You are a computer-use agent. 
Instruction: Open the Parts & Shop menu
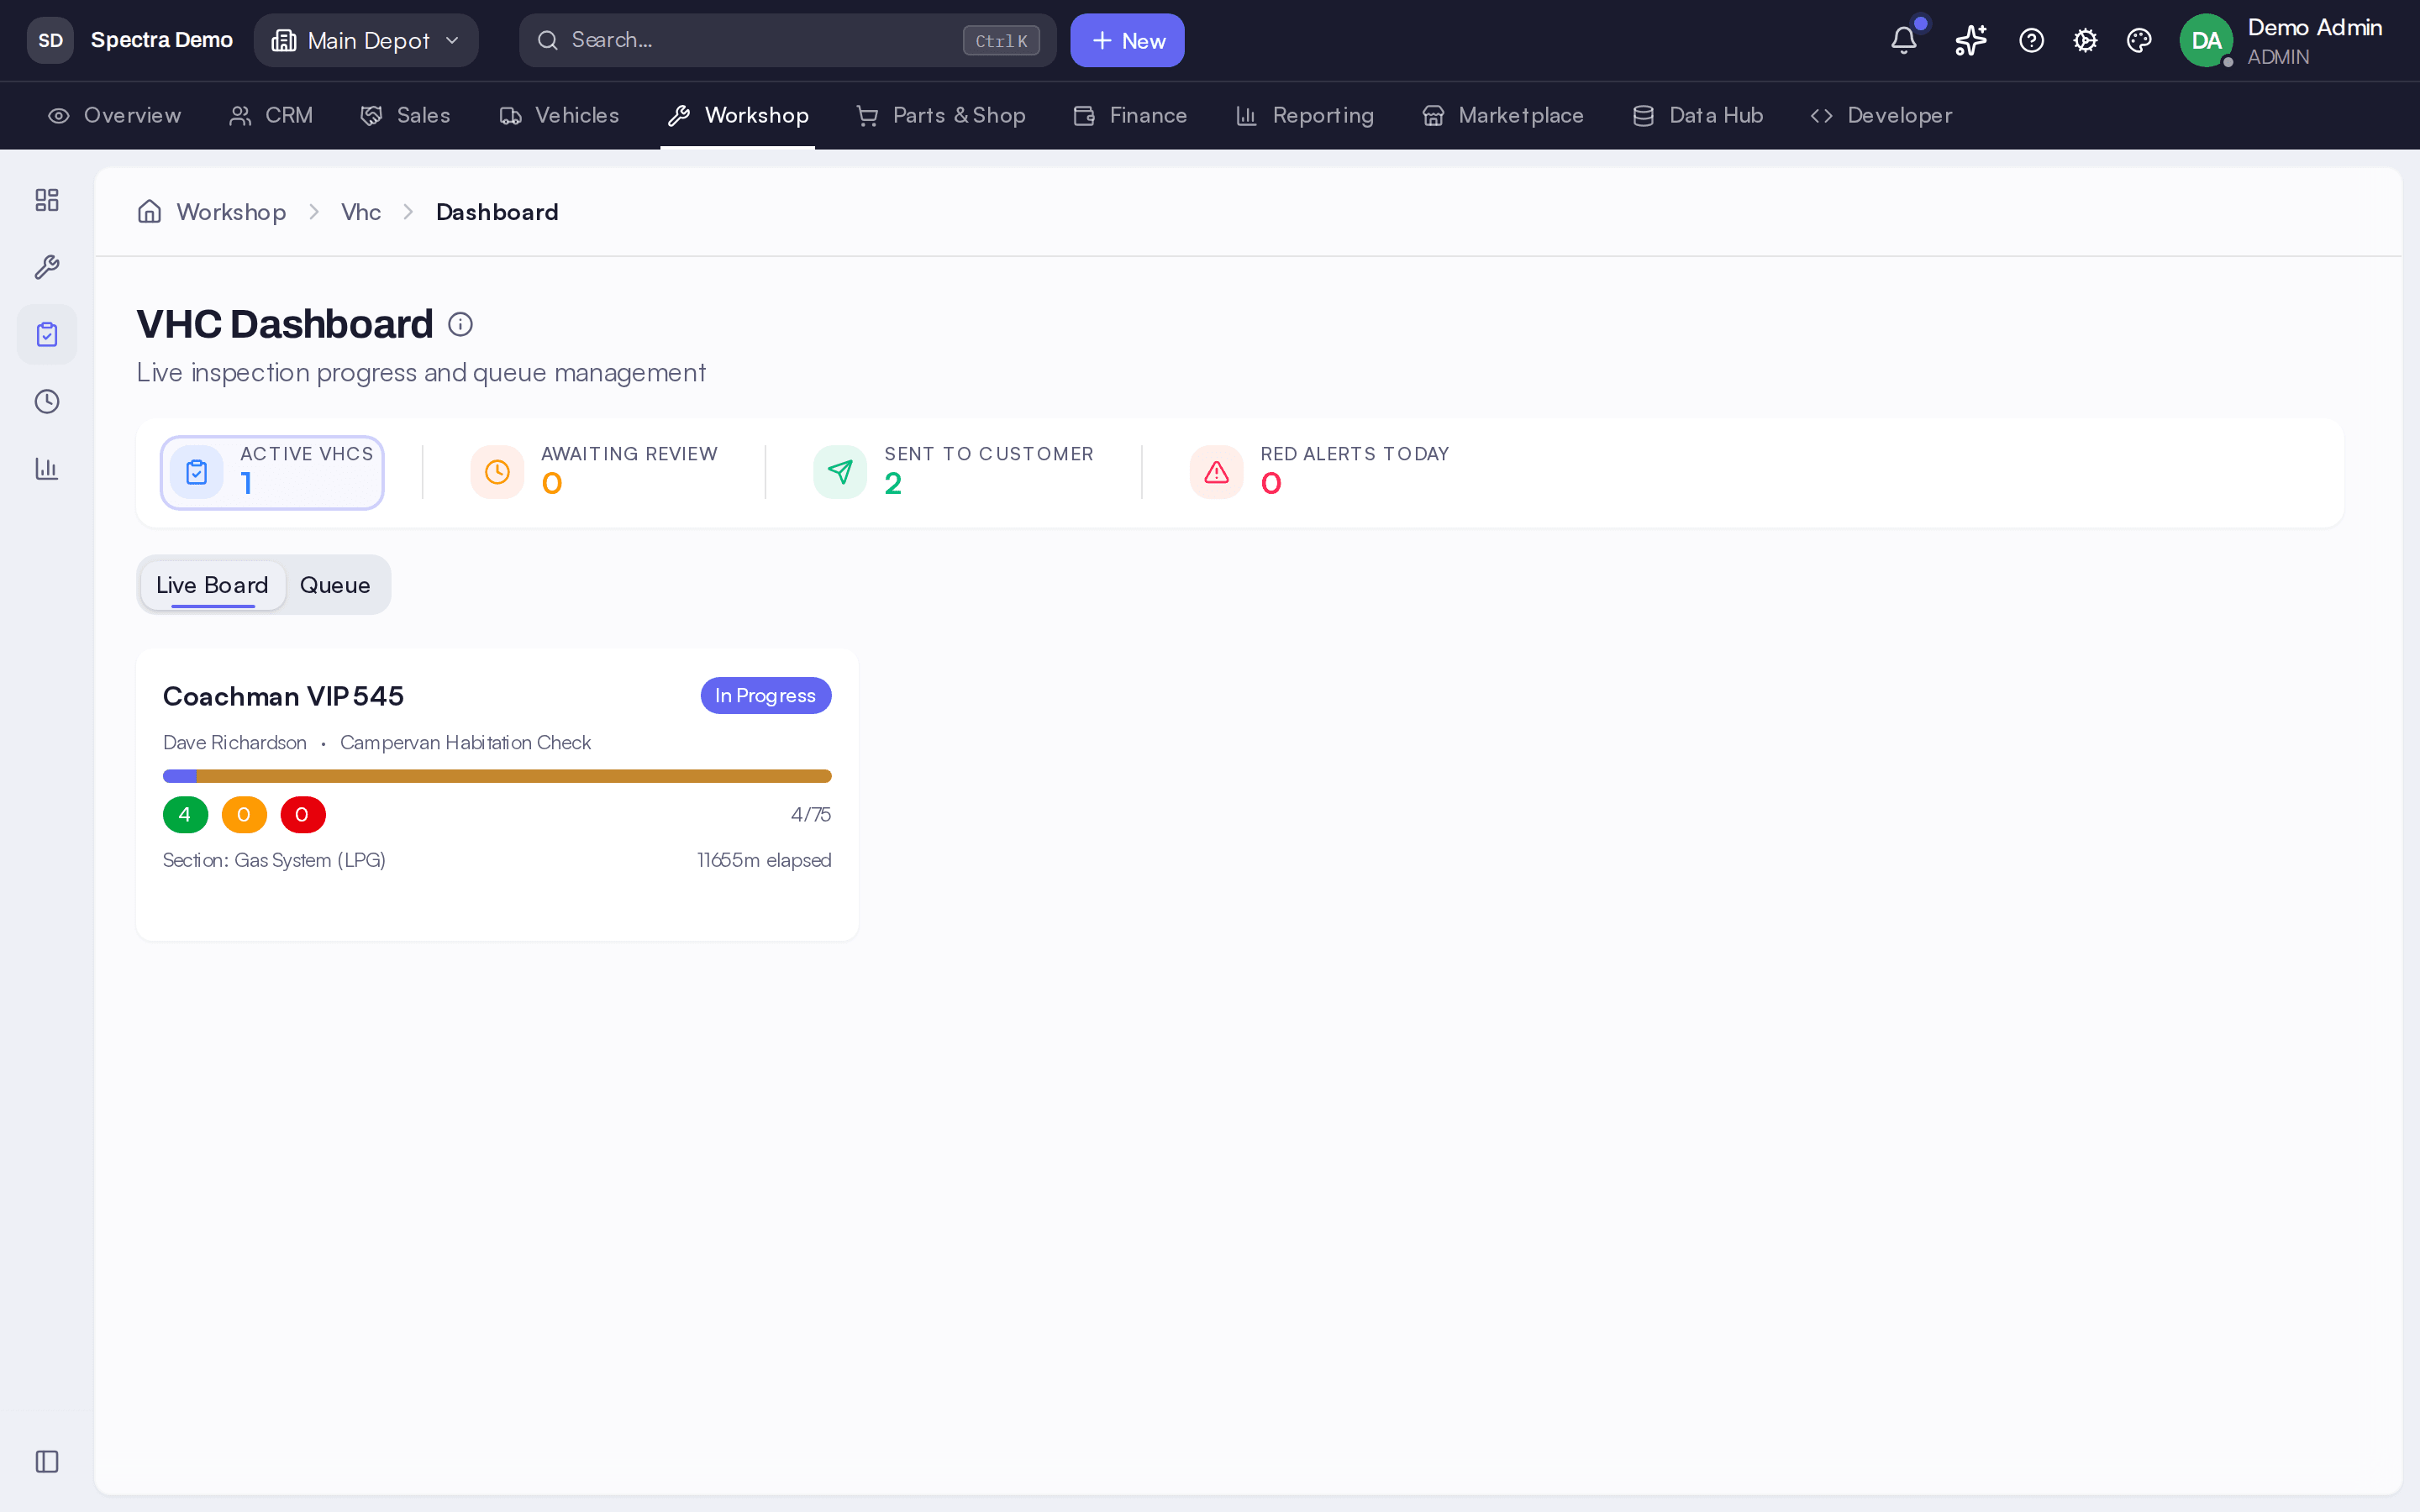[941, 115]
